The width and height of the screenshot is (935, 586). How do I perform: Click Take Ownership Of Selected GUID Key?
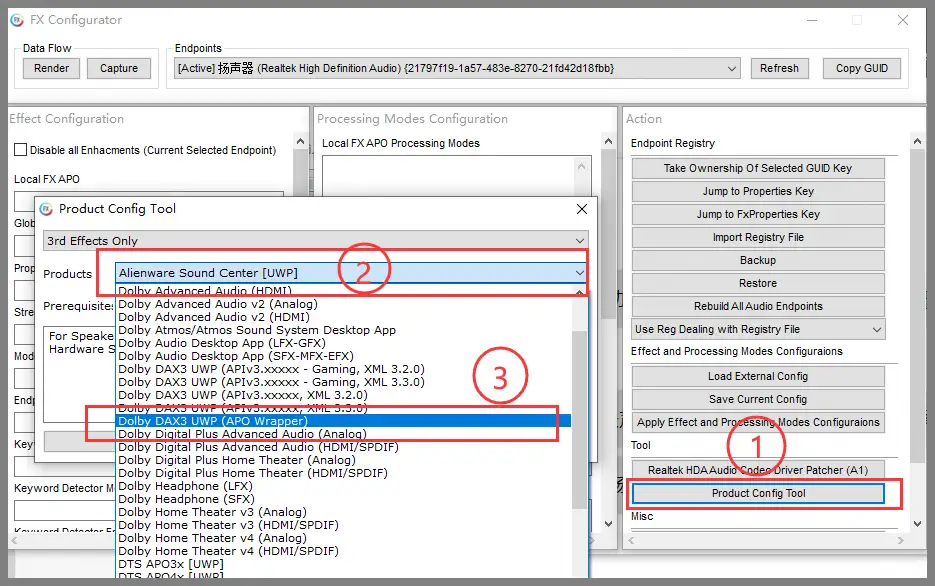click(758, 168)
